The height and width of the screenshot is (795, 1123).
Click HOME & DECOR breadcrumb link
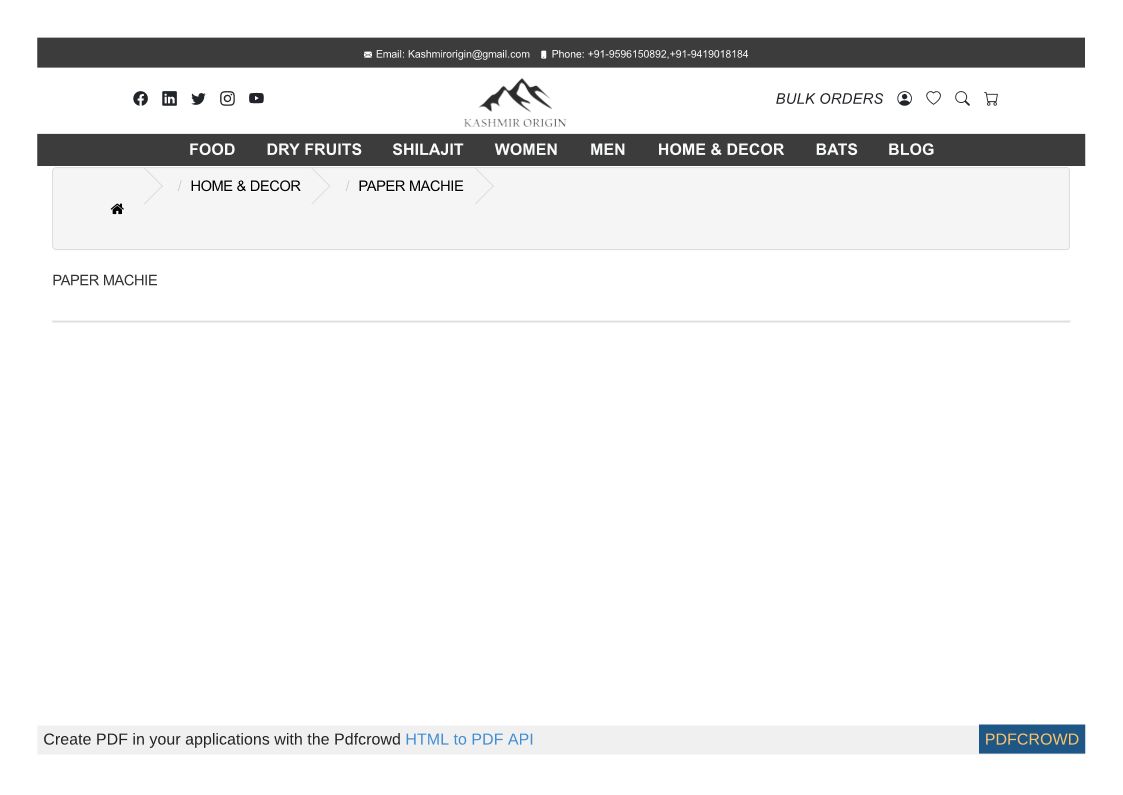pos(245,186)
